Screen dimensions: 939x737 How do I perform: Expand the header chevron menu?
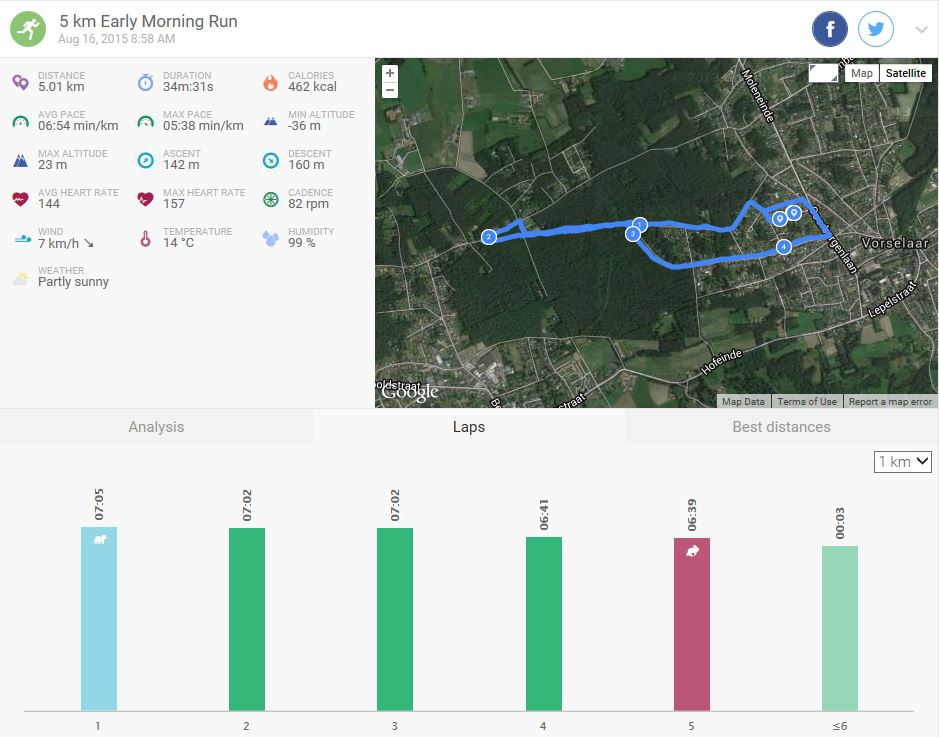(921, 30)
